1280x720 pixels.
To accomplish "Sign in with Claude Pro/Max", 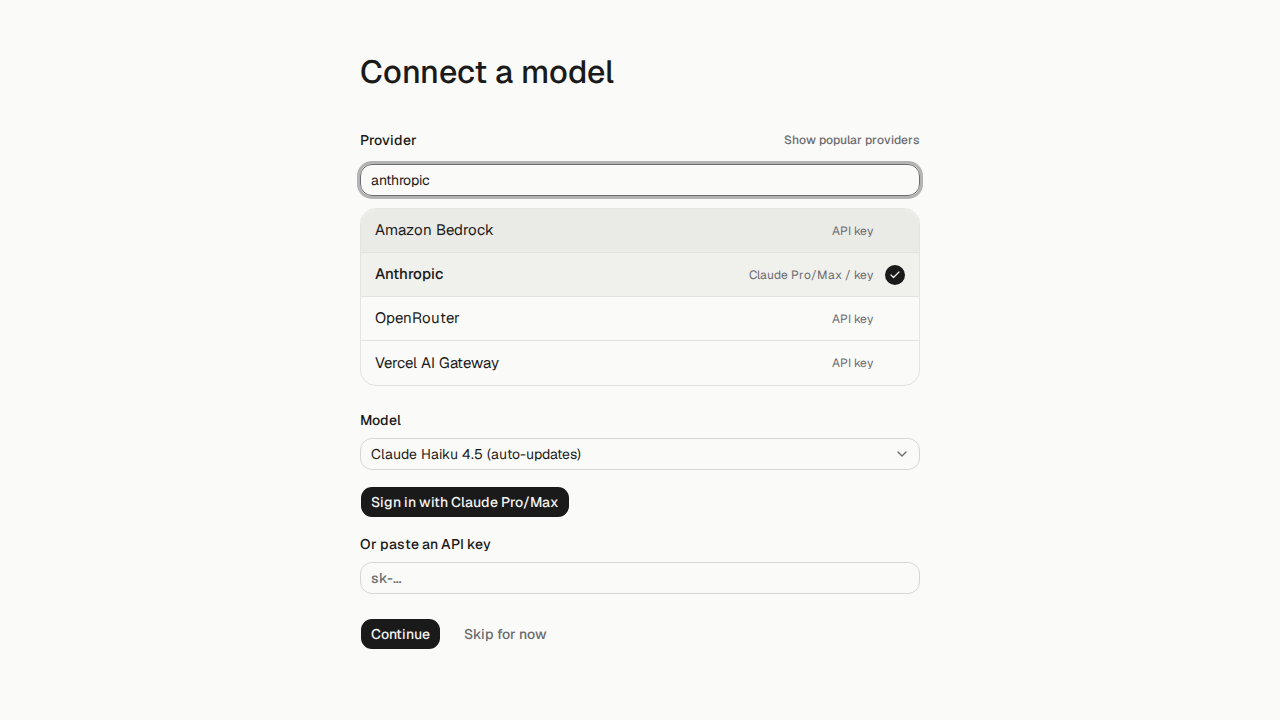I will point(465,502).
